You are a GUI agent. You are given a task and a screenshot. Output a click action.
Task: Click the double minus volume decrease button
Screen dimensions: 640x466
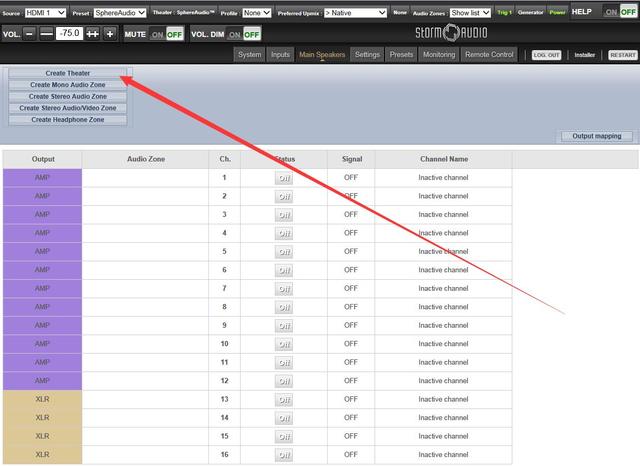pos(46,33)
